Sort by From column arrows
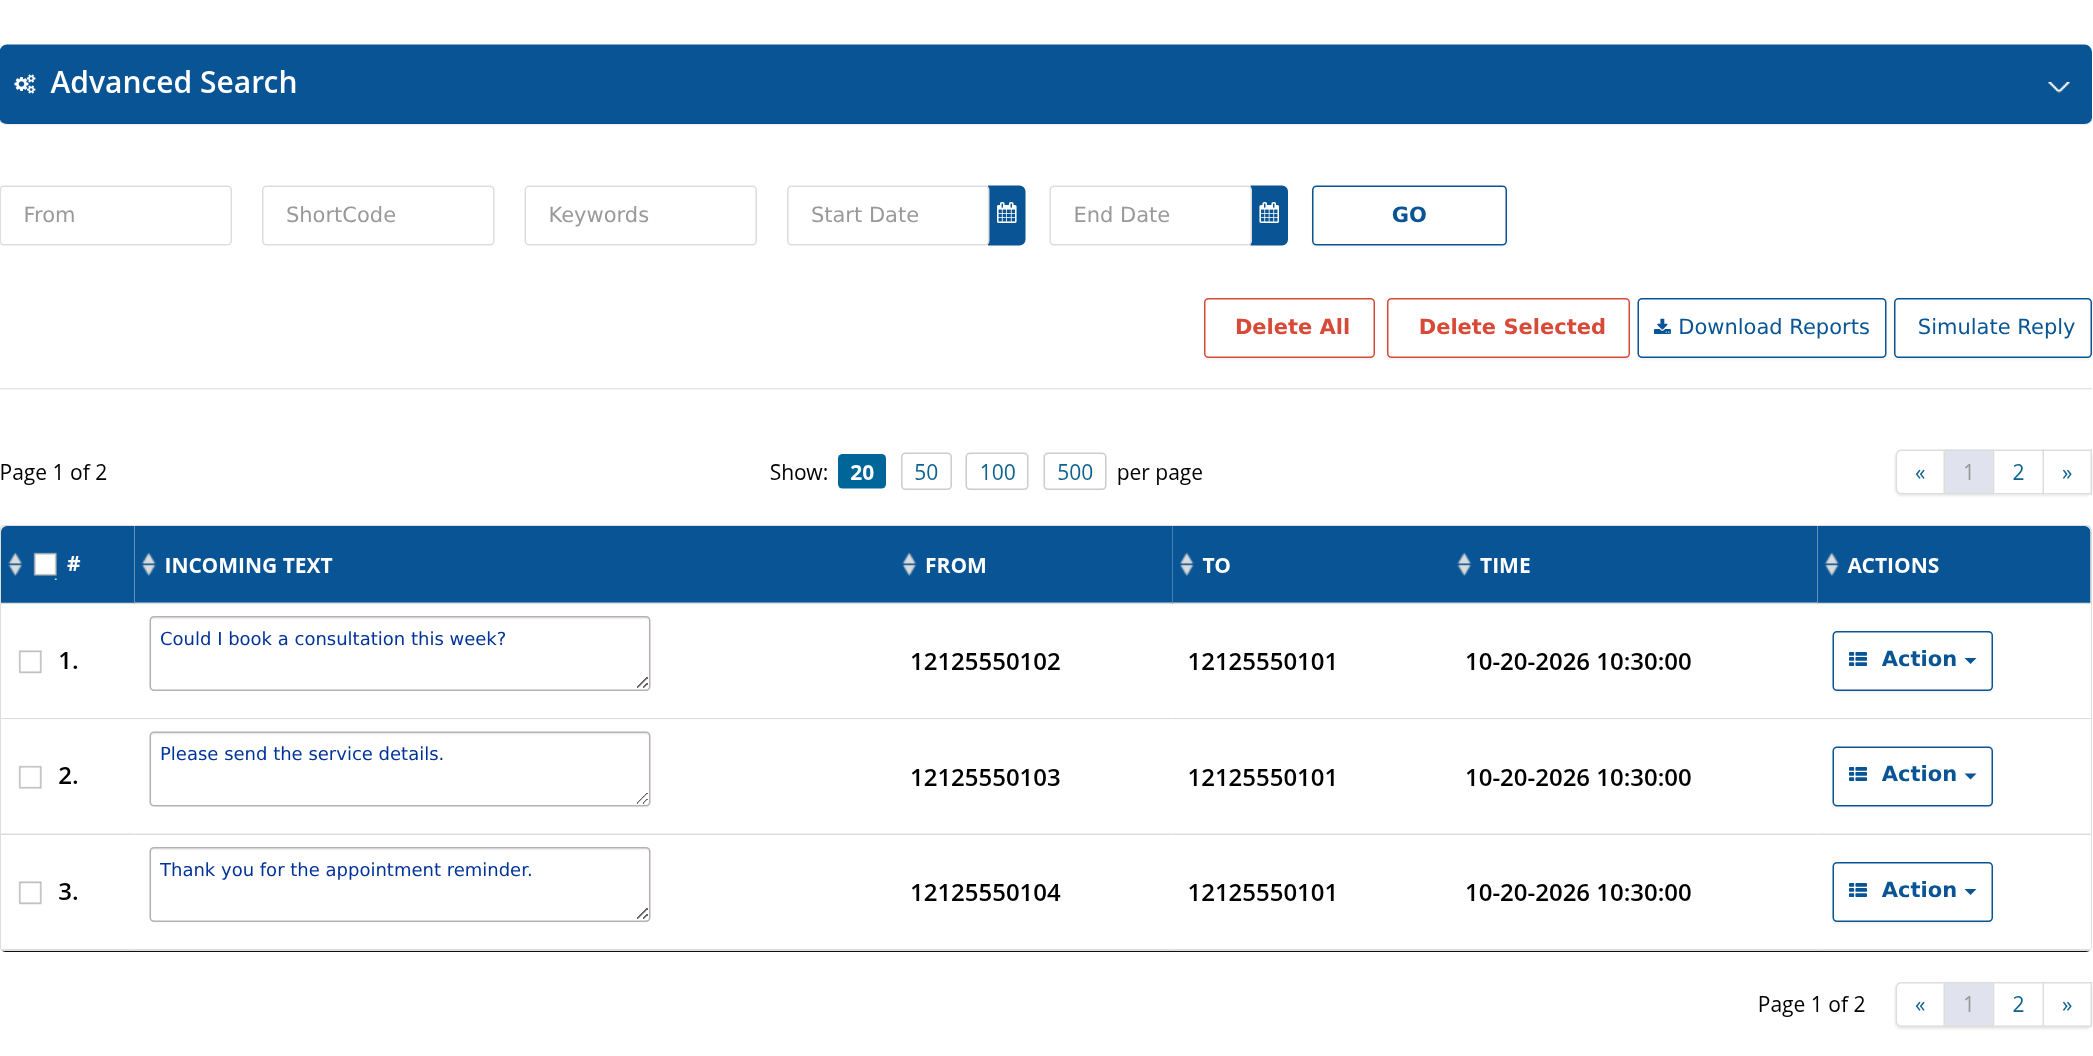The width and height of the screenshot is (2093, 1056). [x=909, y=565]
